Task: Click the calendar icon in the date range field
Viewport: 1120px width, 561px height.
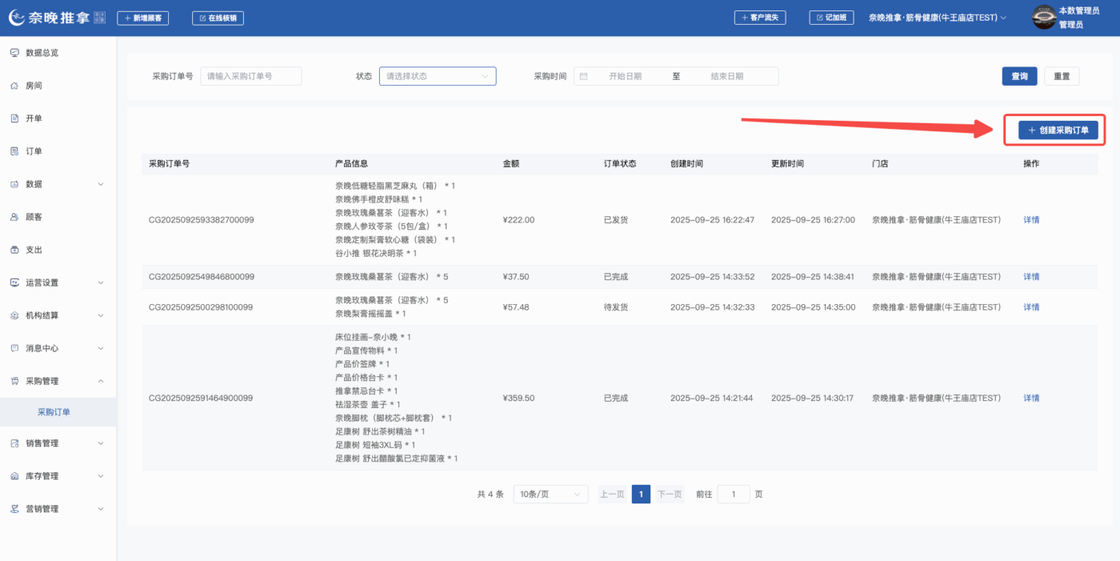Action: tap(584, 76)
